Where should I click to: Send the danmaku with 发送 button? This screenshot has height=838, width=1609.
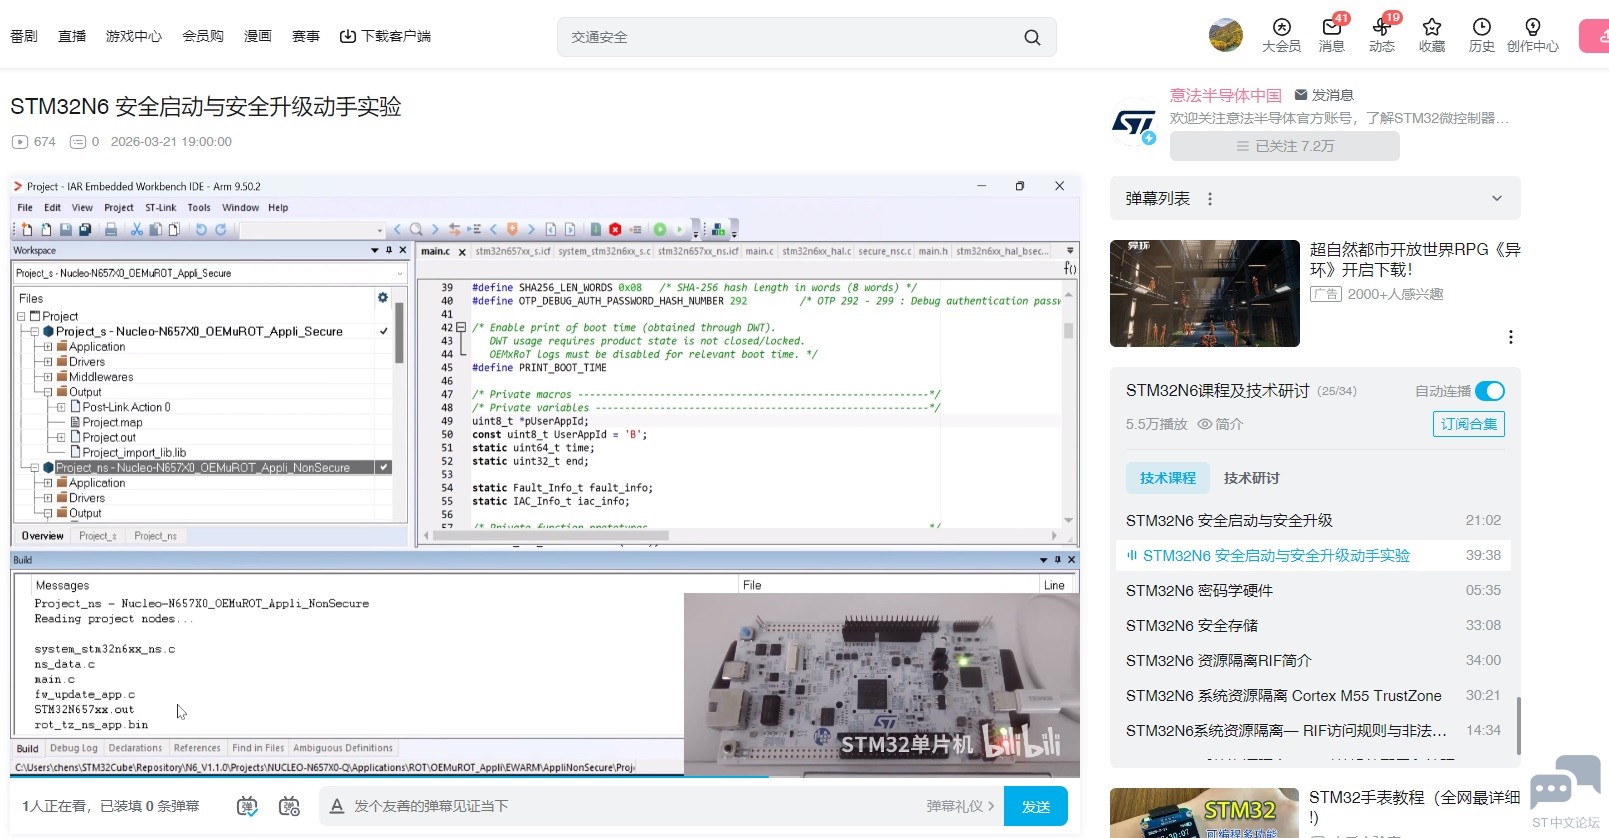(1036, 806)
